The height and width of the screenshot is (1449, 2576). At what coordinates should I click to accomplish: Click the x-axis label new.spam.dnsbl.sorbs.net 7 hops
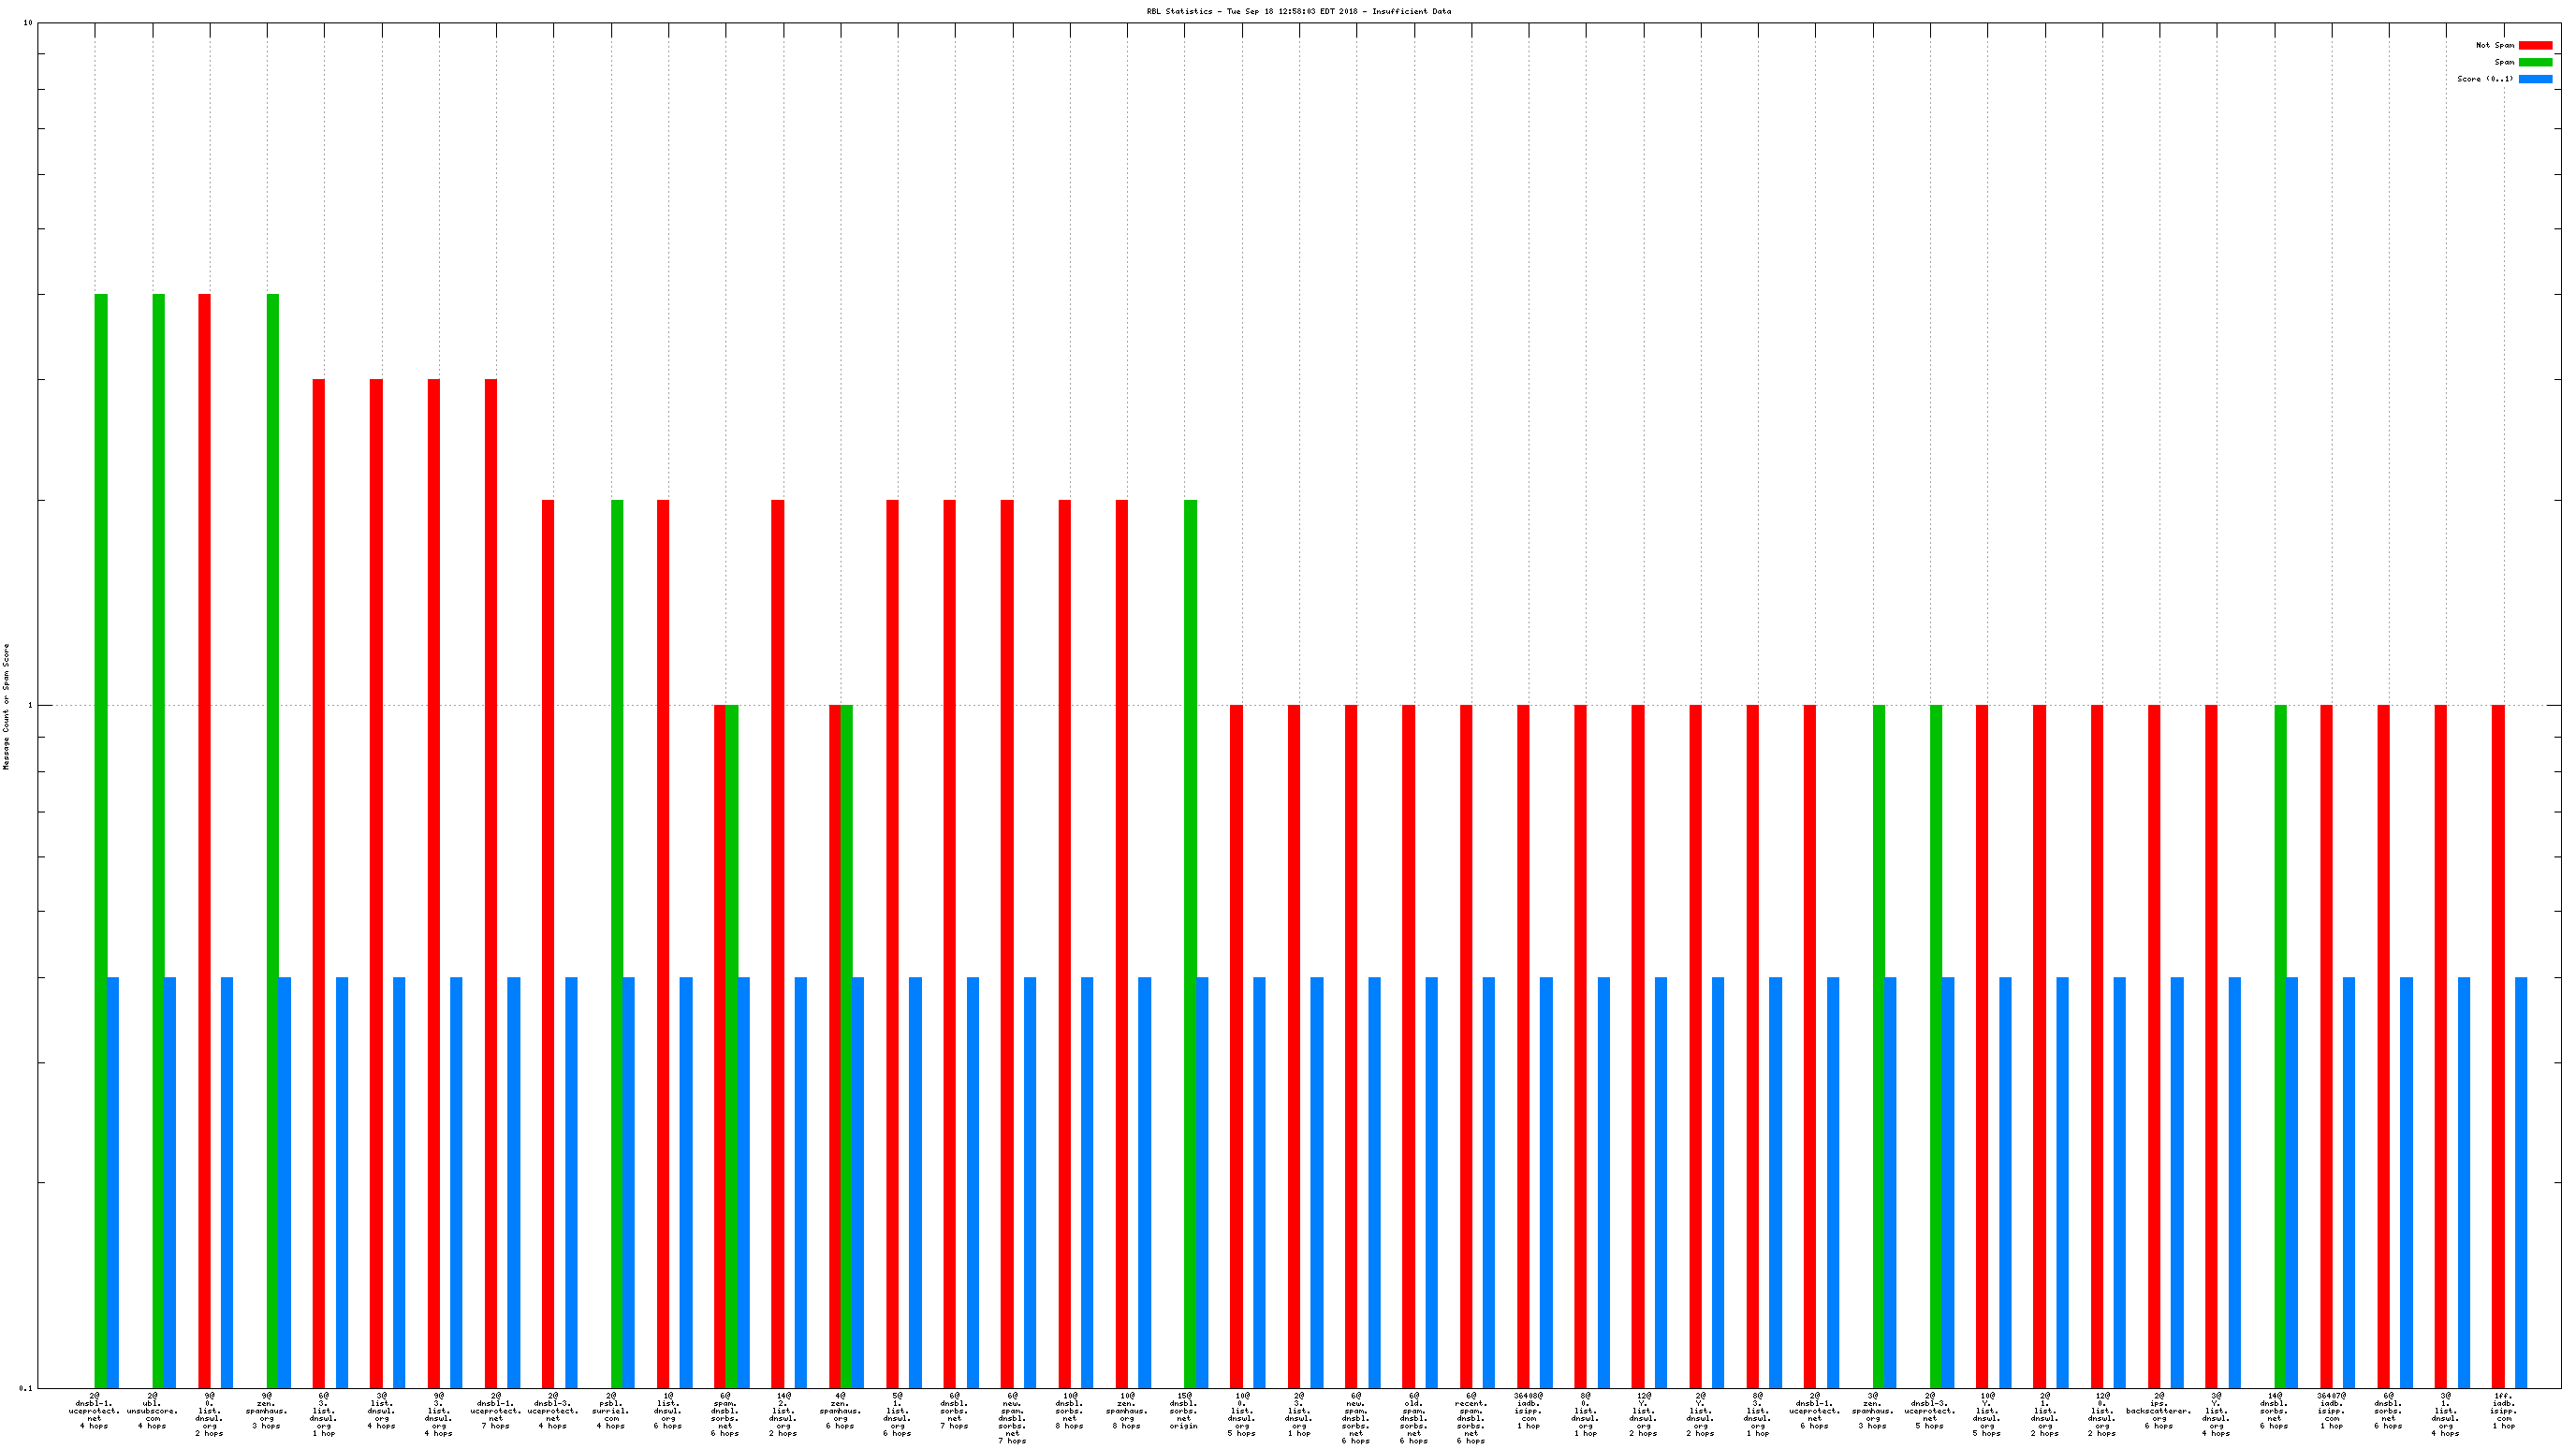click(x=1012, y=1417)
